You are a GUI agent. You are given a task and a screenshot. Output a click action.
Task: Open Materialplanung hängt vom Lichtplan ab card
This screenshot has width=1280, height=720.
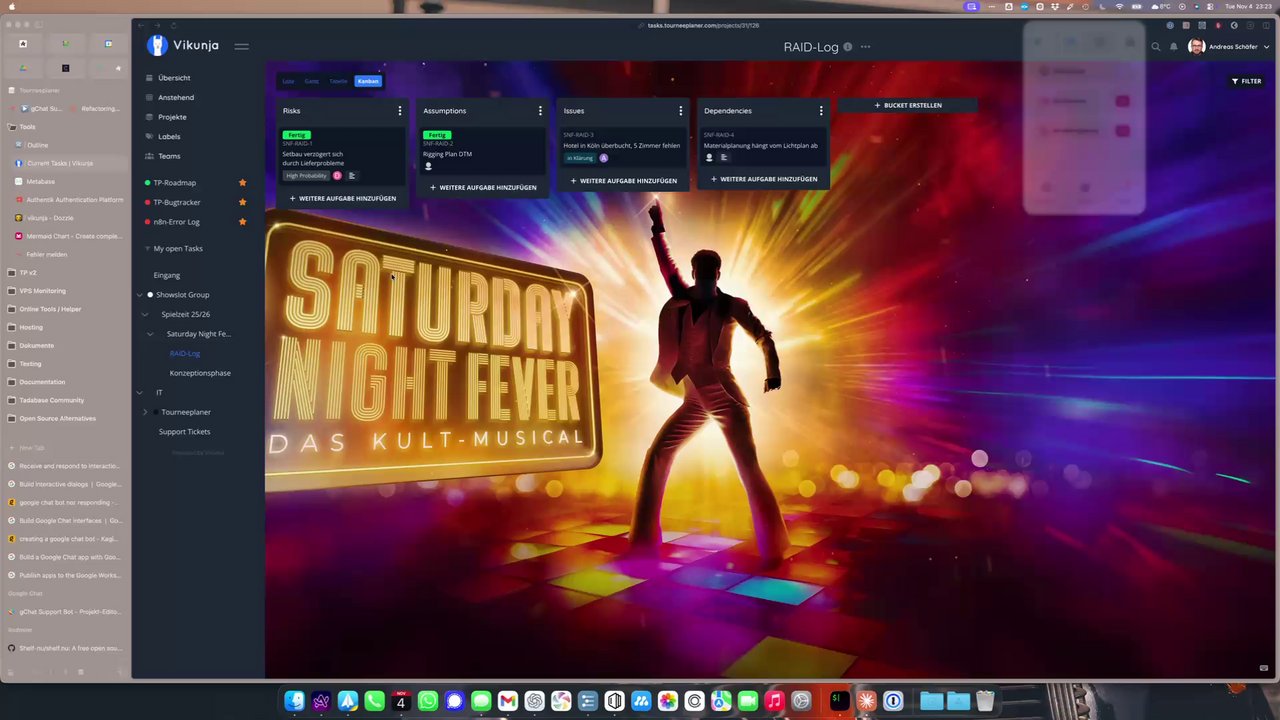coord(764,146)
